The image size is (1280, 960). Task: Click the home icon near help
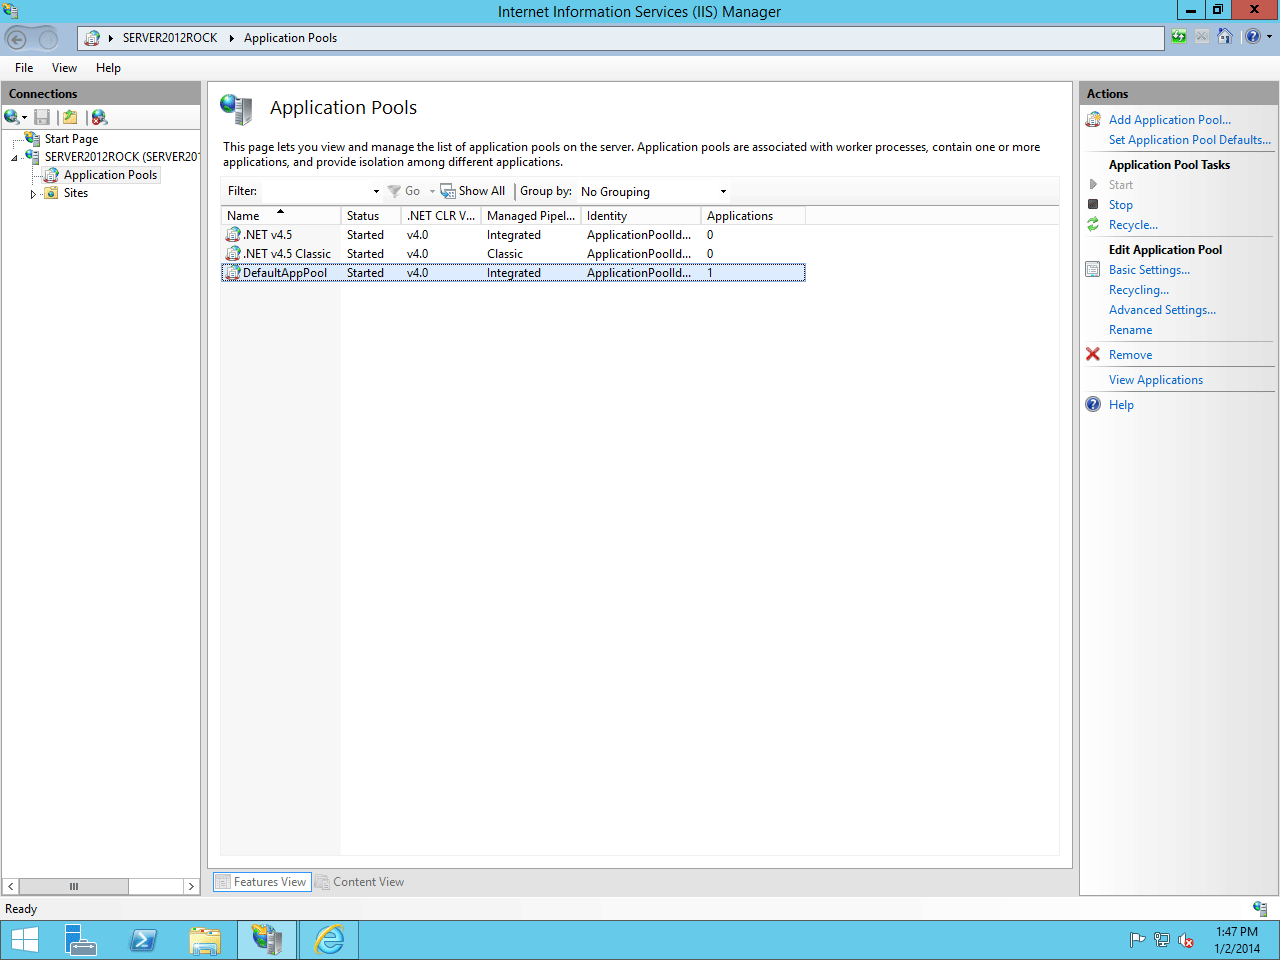1224,37
